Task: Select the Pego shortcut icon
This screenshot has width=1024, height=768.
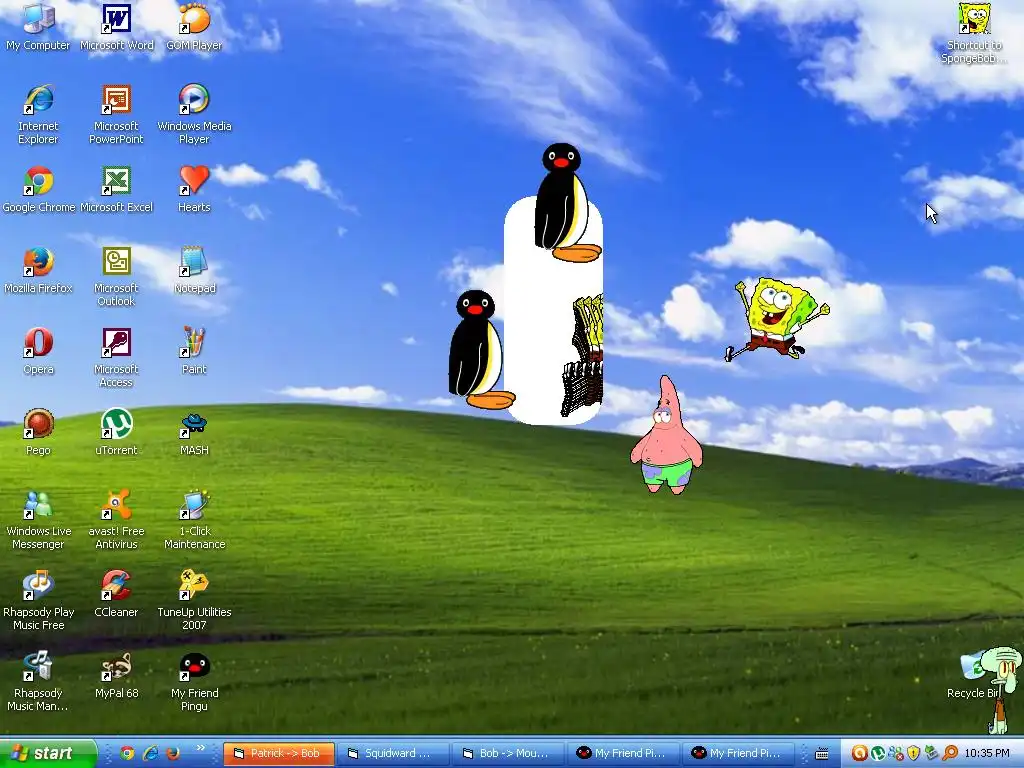Action: pyautogui.click(x=38, y=432)
